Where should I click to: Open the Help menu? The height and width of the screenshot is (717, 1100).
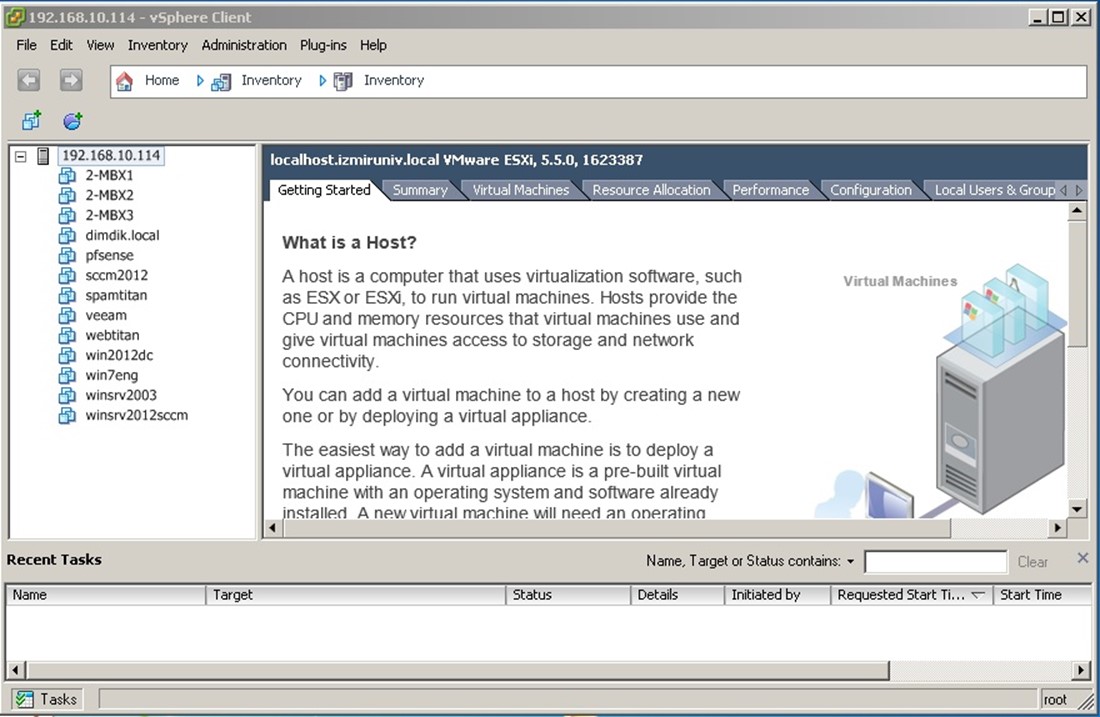(373, 45)
